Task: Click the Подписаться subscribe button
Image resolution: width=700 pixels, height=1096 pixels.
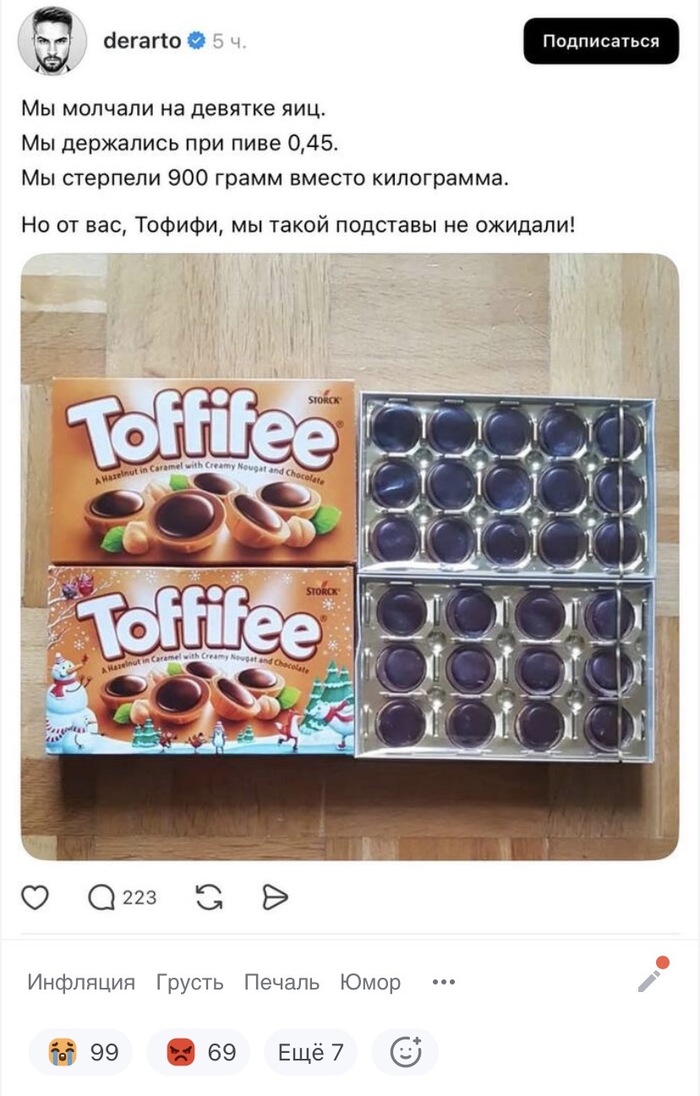Action: 601,41
